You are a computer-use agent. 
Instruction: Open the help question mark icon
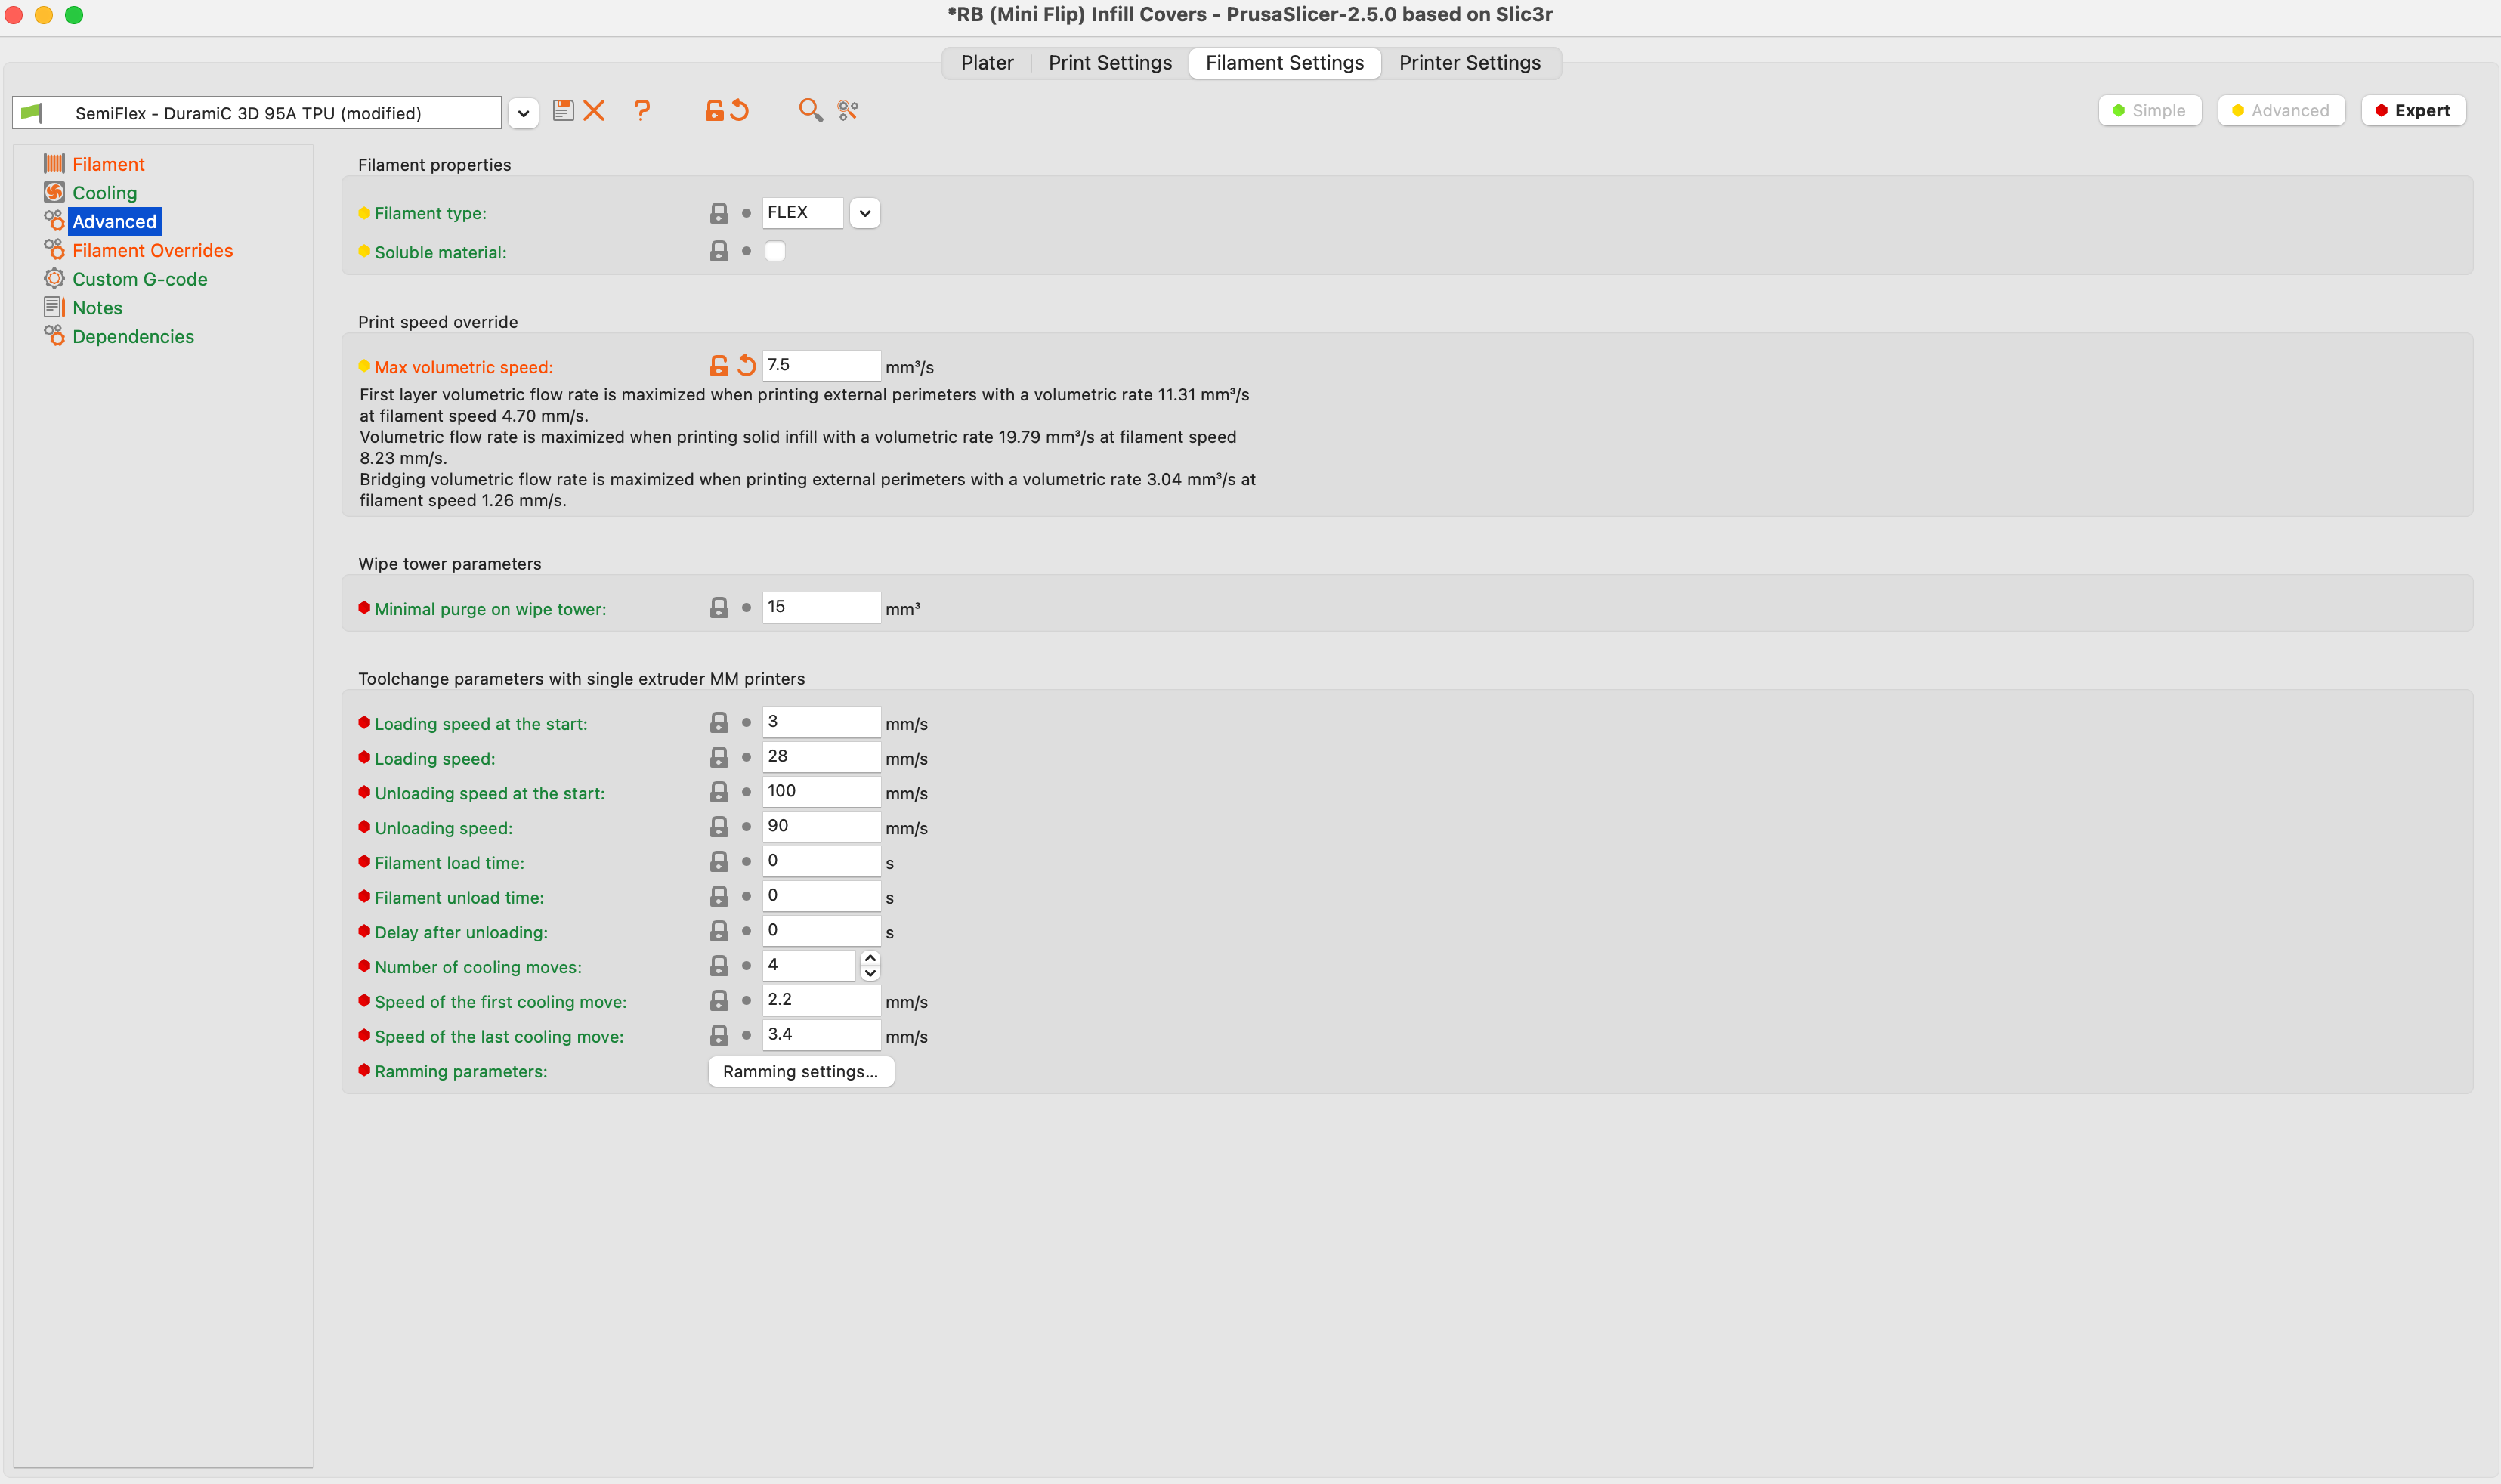tap(642, 111)
